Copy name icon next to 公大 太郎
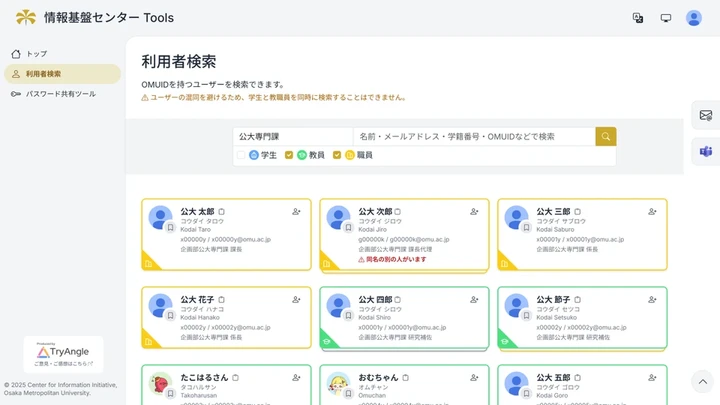The height and width of the screenshot is (405, 720). point(221,212)
